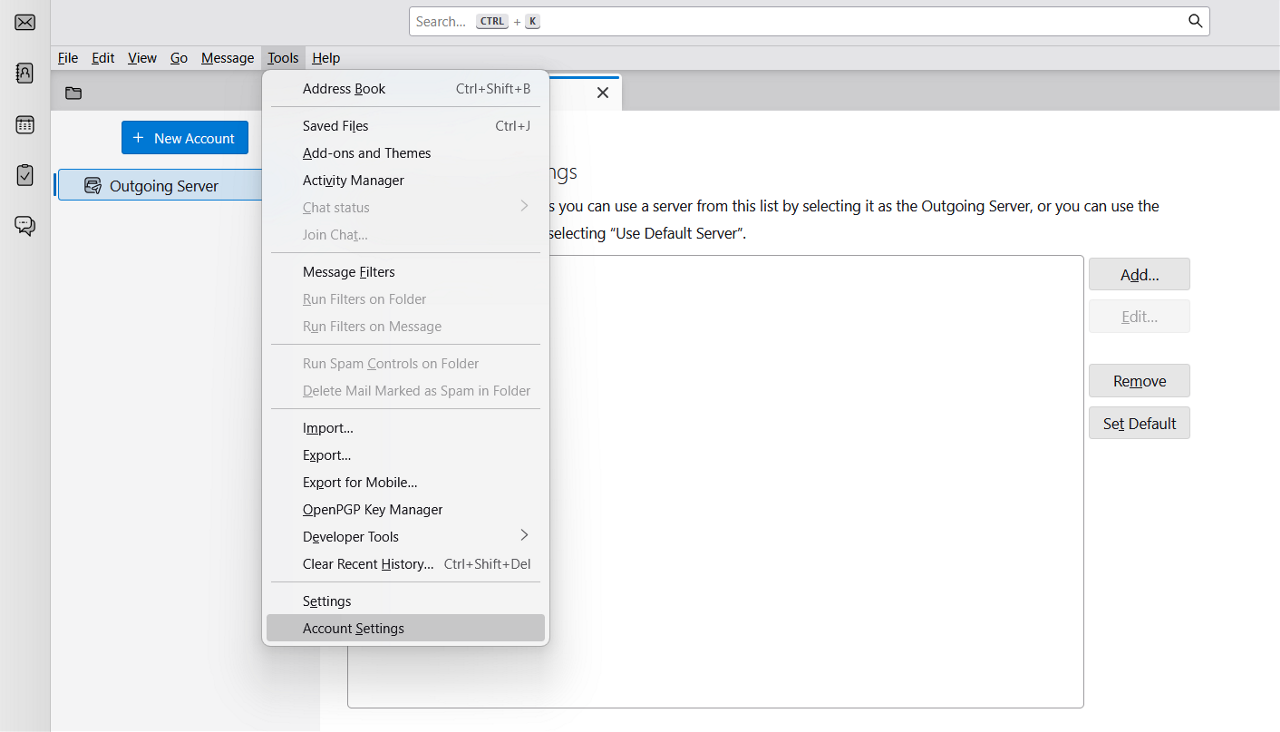This screenshot has height=732, width=1280.
Task: Open the Tasks space icon
Action: click(x=25, y=175)
